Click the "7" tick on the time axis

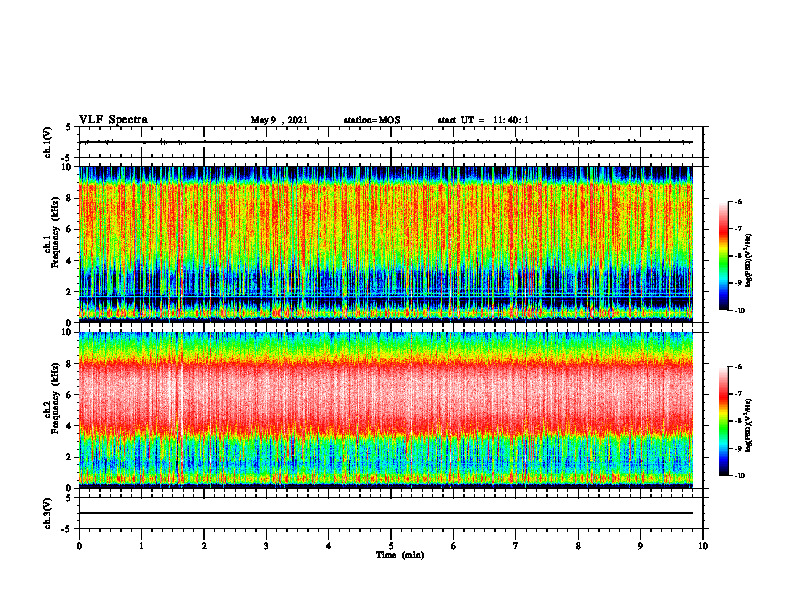(516, 546)
